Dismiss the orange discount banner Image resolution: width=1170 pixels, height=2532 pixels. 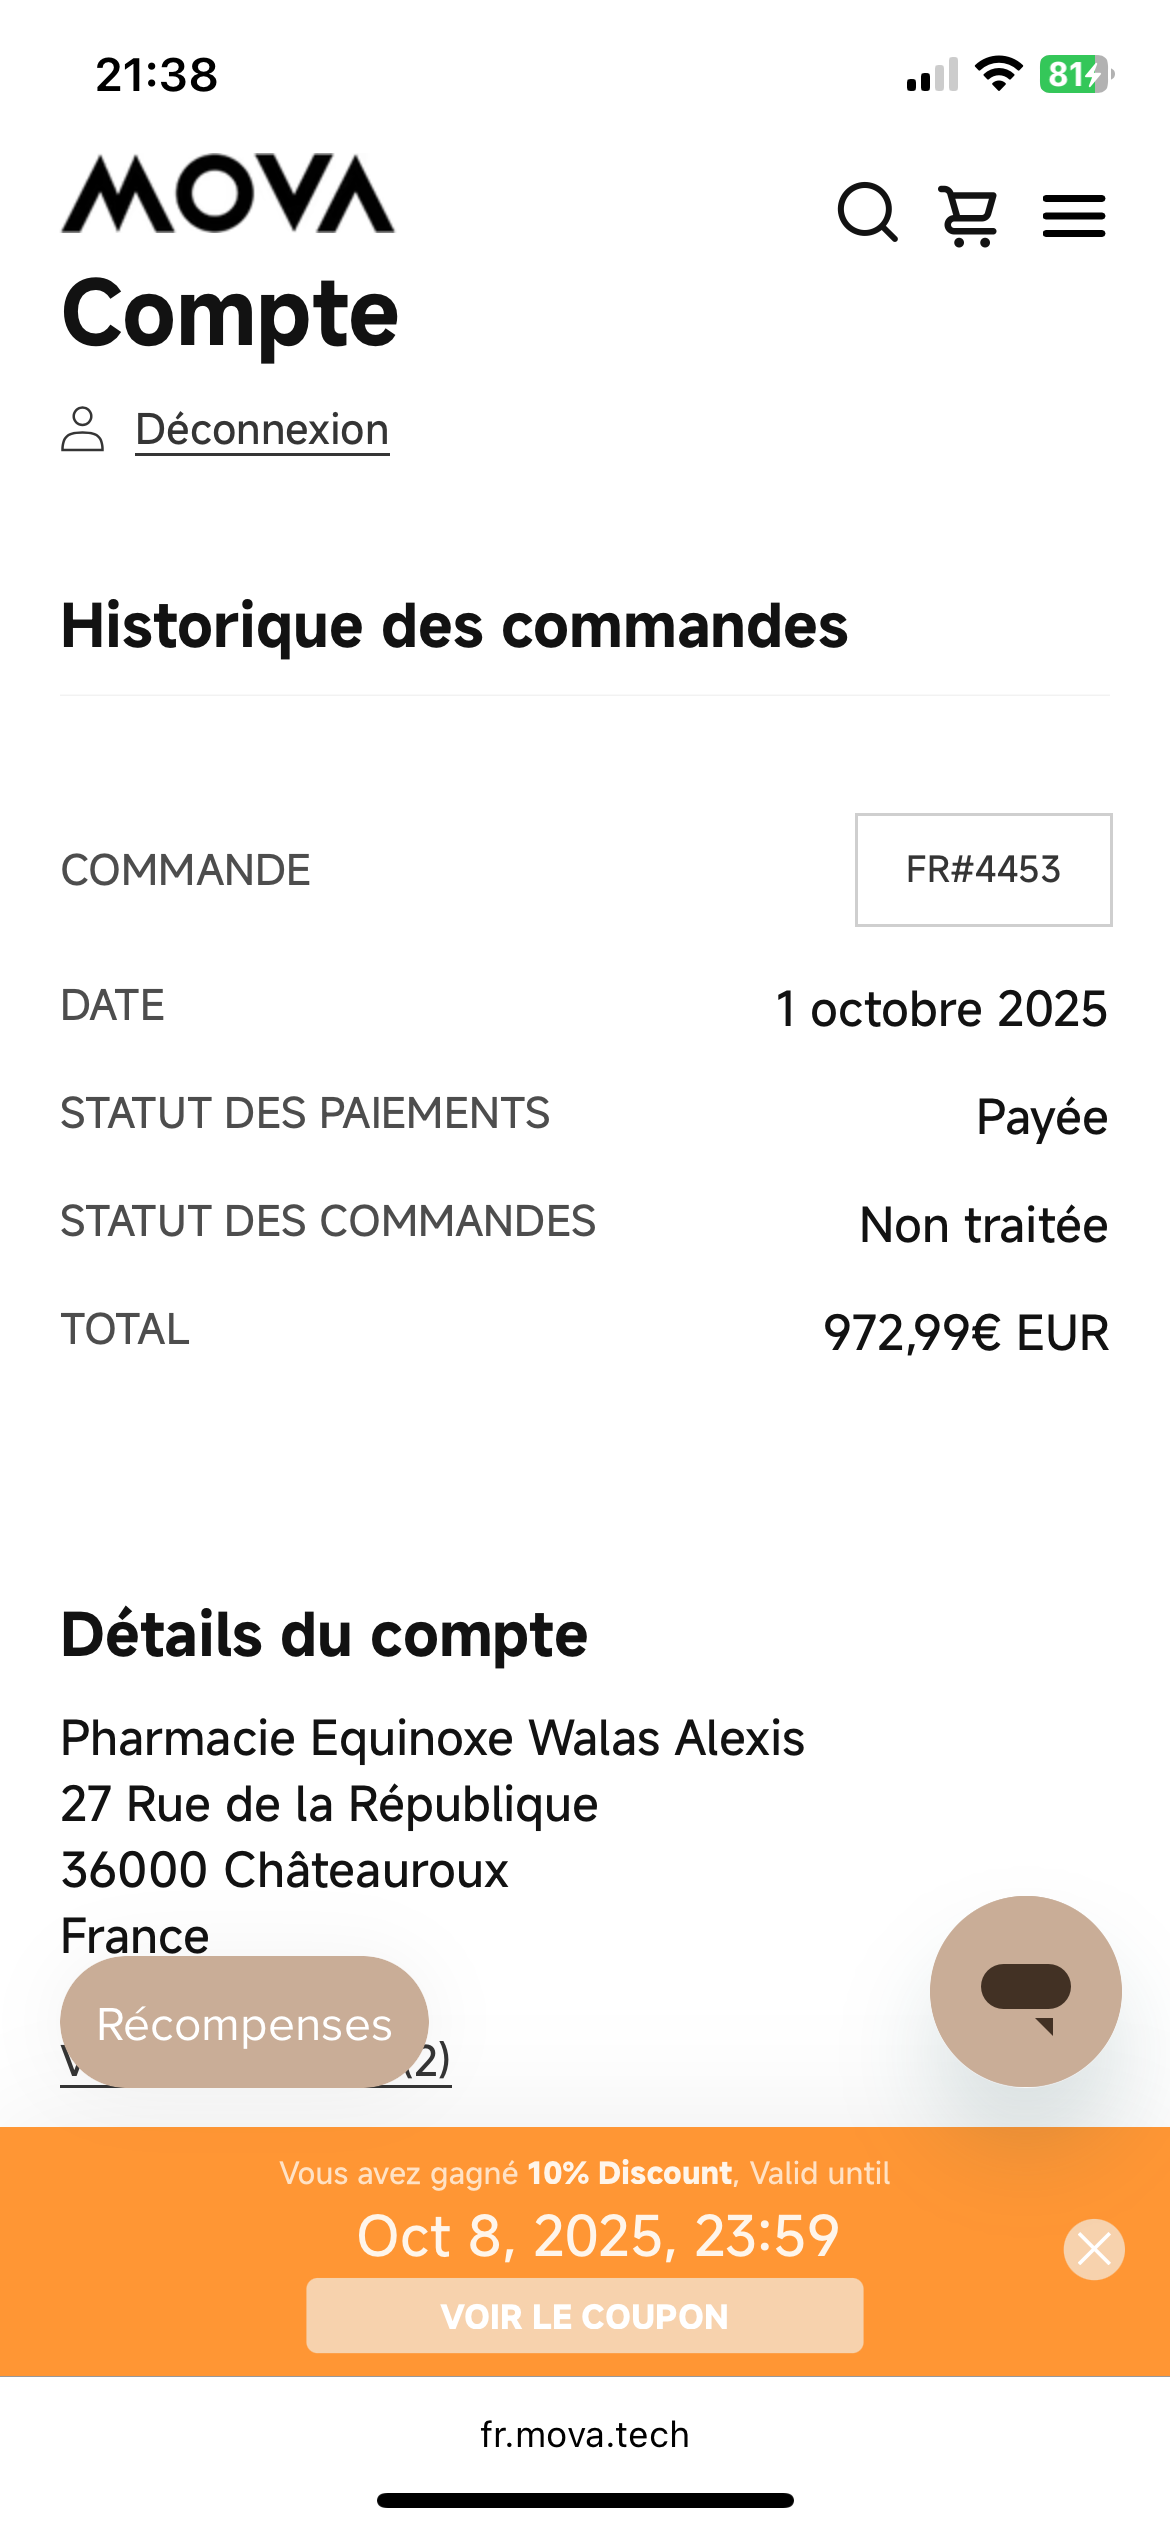pos(1094,2250)
